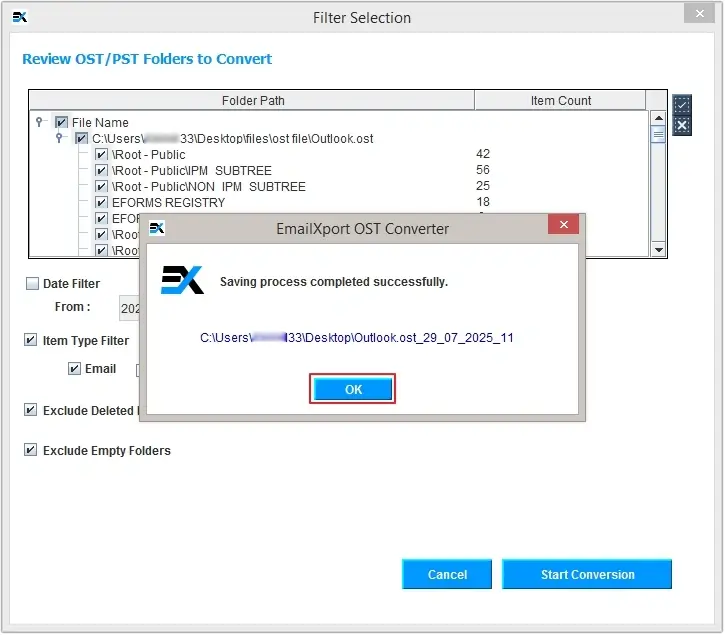725x635 pixels.
Task: Toggle the Date Filter checkbox
Action: click(x=32, y=284)
